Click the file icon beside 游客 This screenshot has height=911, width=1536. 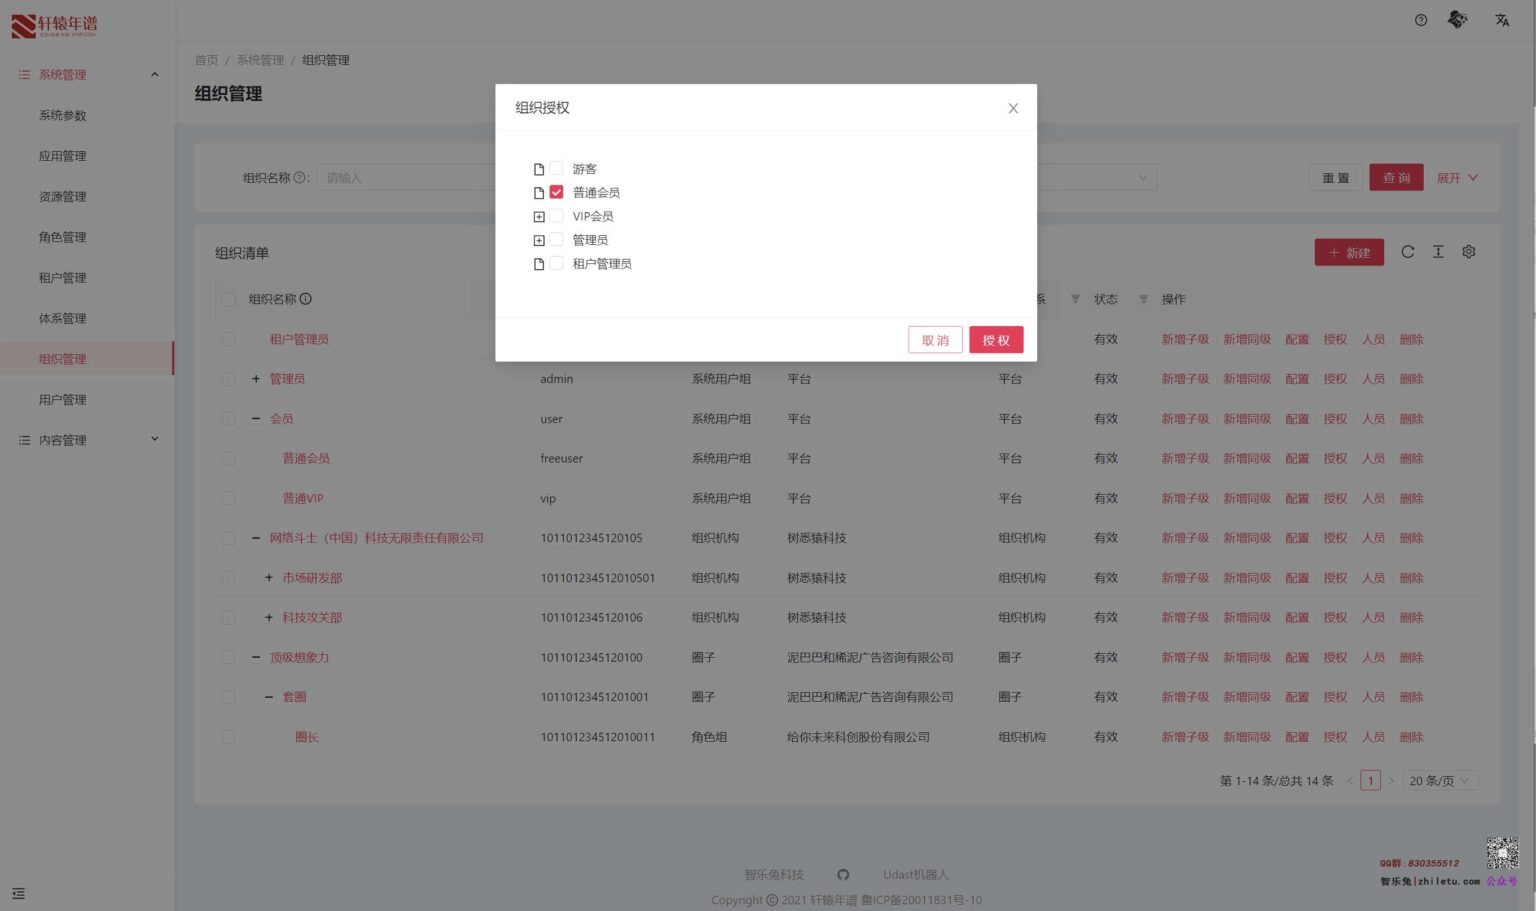coord(539,169)
